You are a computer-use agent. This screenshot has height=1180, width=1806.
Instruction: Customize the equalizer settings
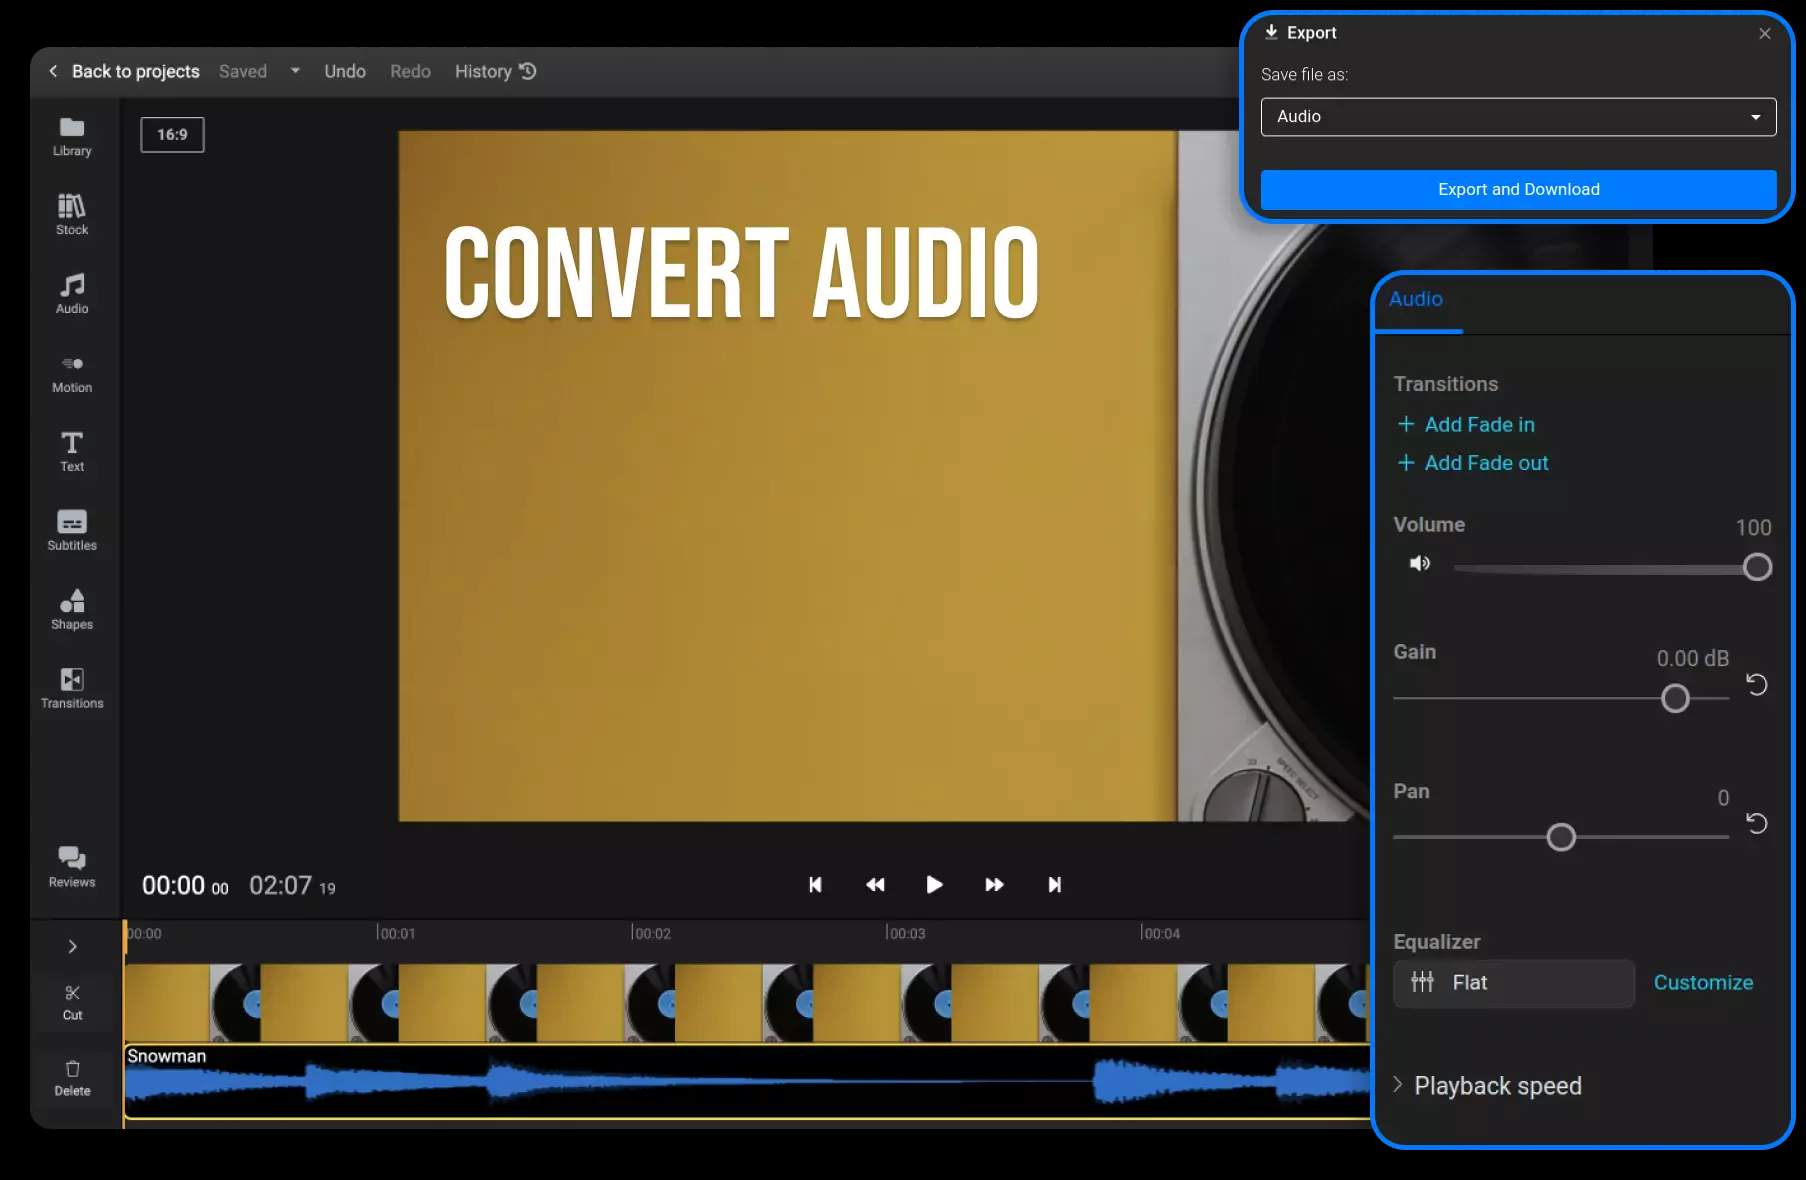(x=1703, y=983)
